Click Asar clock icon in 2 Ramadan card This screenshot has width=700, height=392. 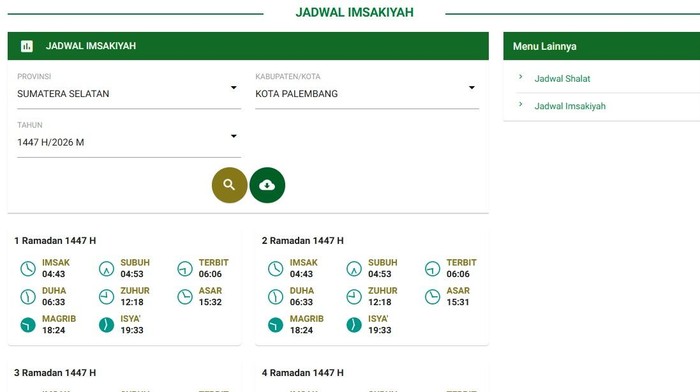pos(433,297)
